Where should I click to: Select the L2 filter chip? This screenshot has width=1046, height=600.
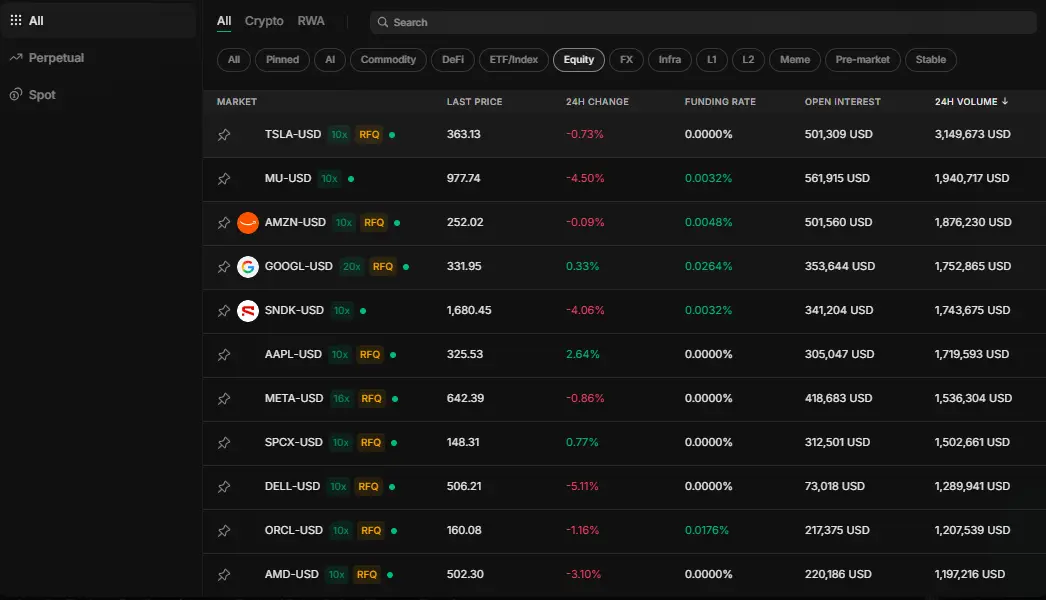[748, 59]
